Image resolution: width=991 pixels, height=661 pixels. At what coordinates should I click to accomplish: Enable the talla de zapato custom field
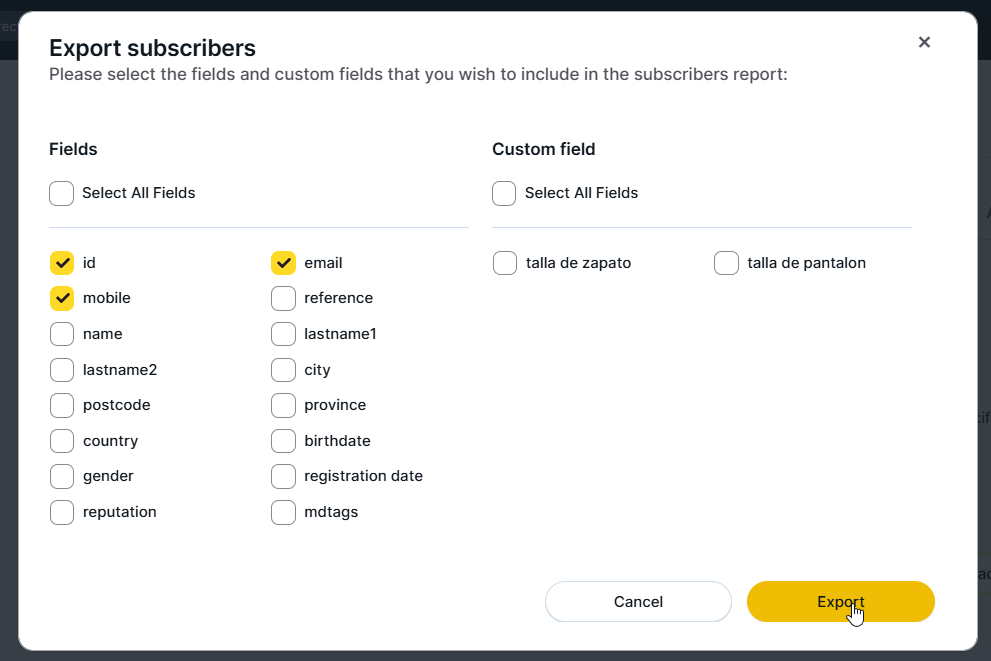[505, 263]
